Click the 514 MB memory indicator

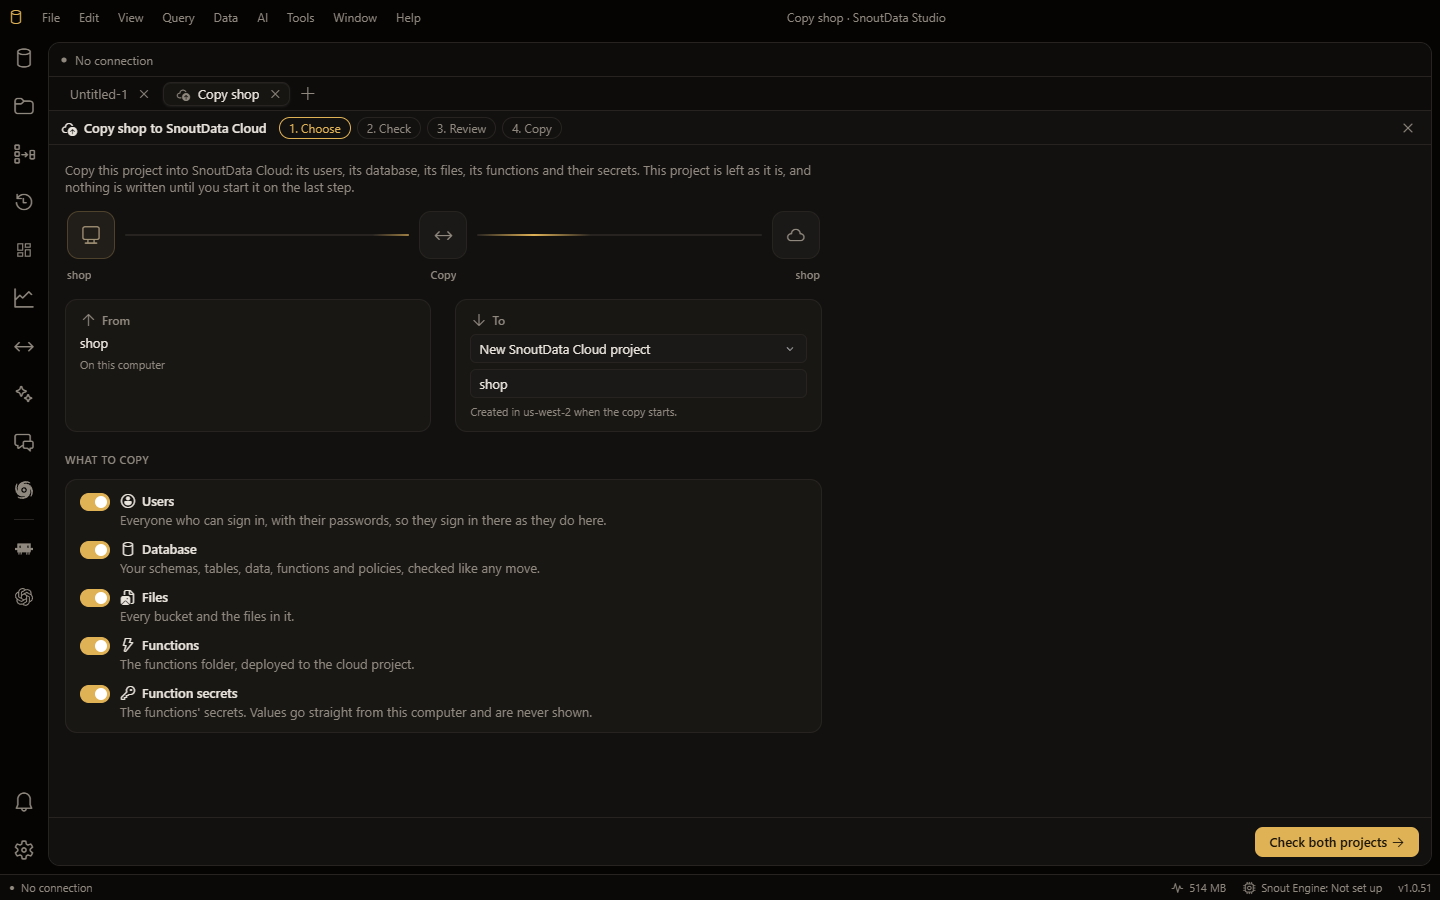(x=1199, y=888)
